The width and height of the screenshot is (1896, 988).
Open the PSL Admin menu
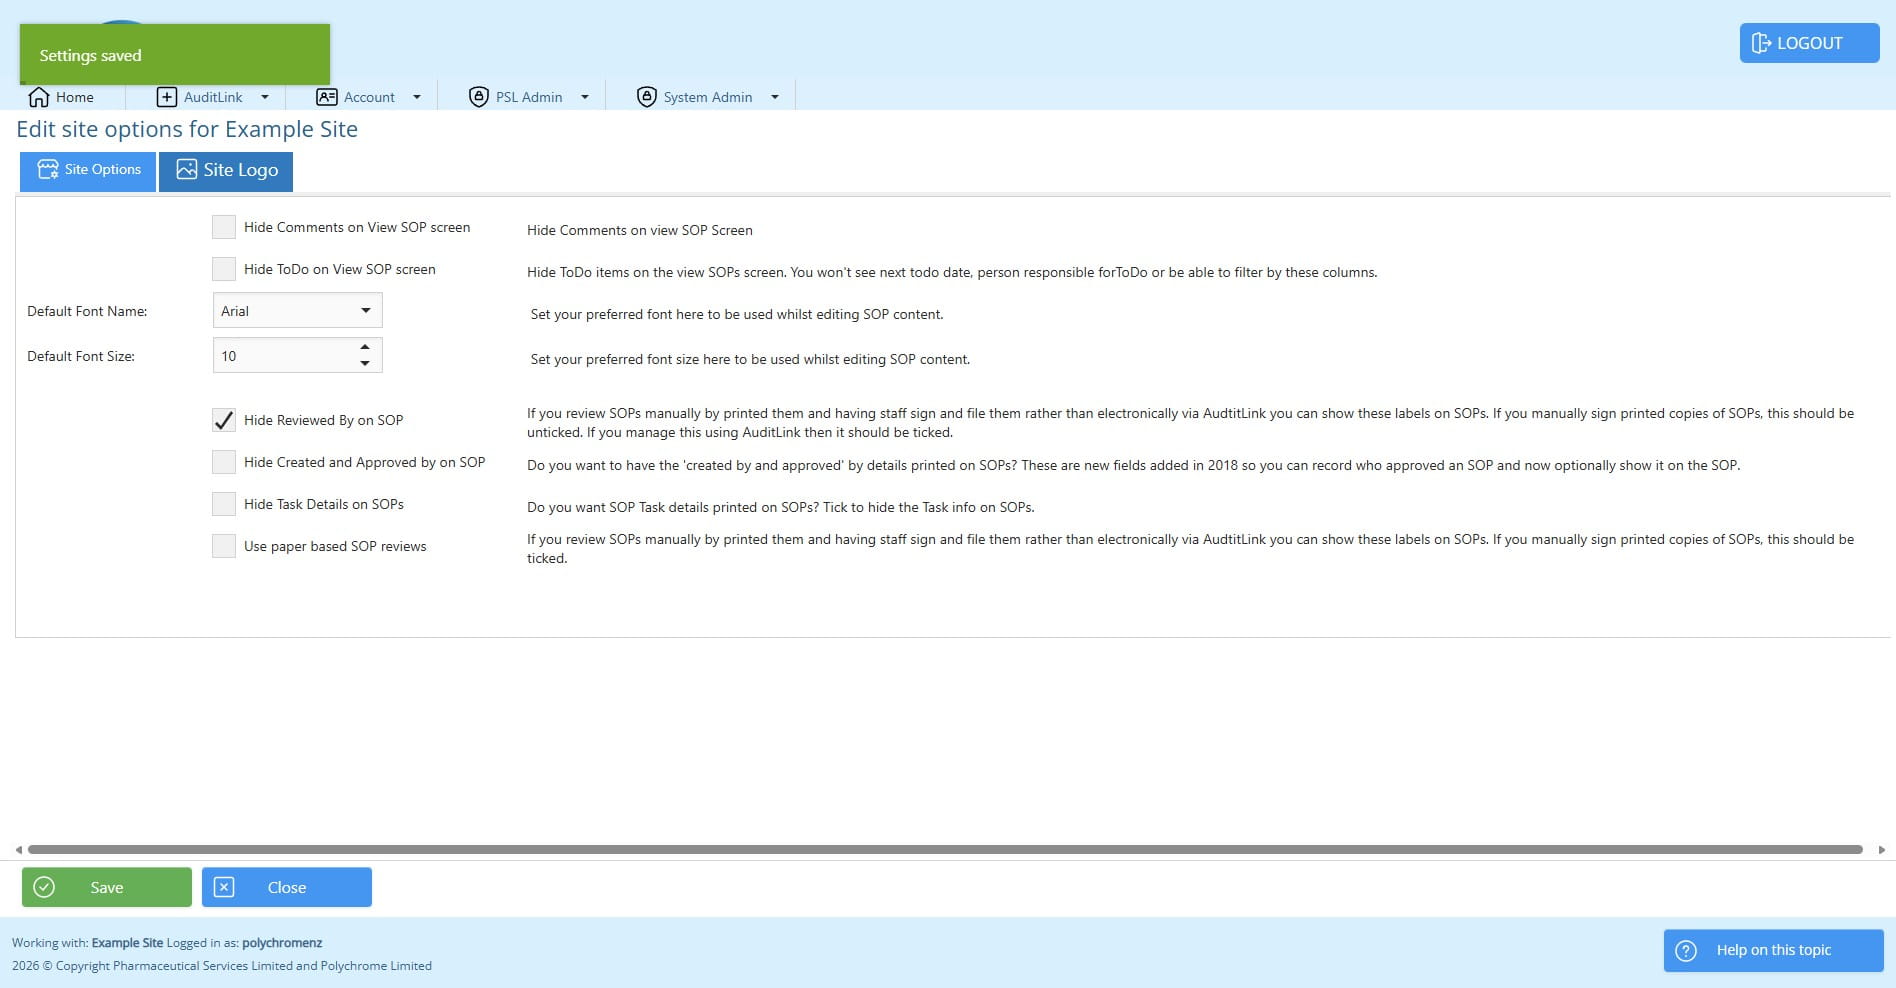[529, 97]
